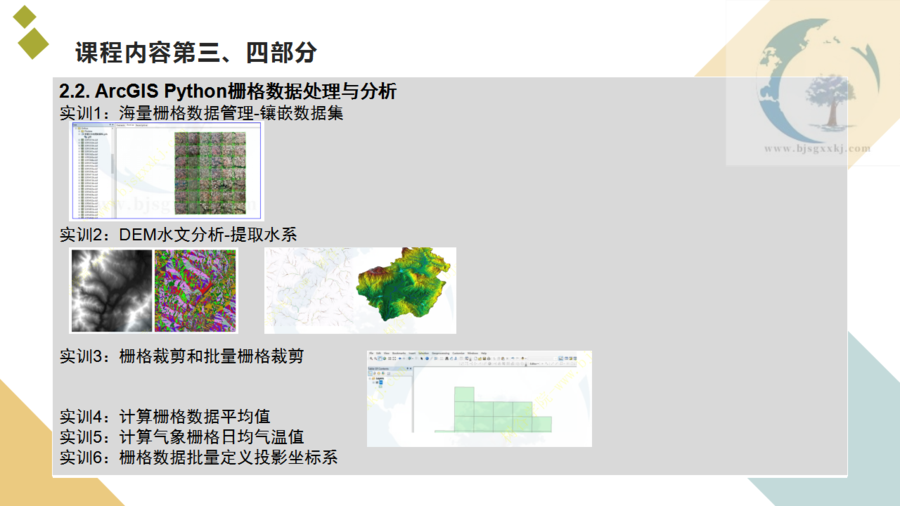Click the line 实训5：计算气象栅格日均气温值
The image size is (900, 506).
pyautogui.click(x=181, y=437)
